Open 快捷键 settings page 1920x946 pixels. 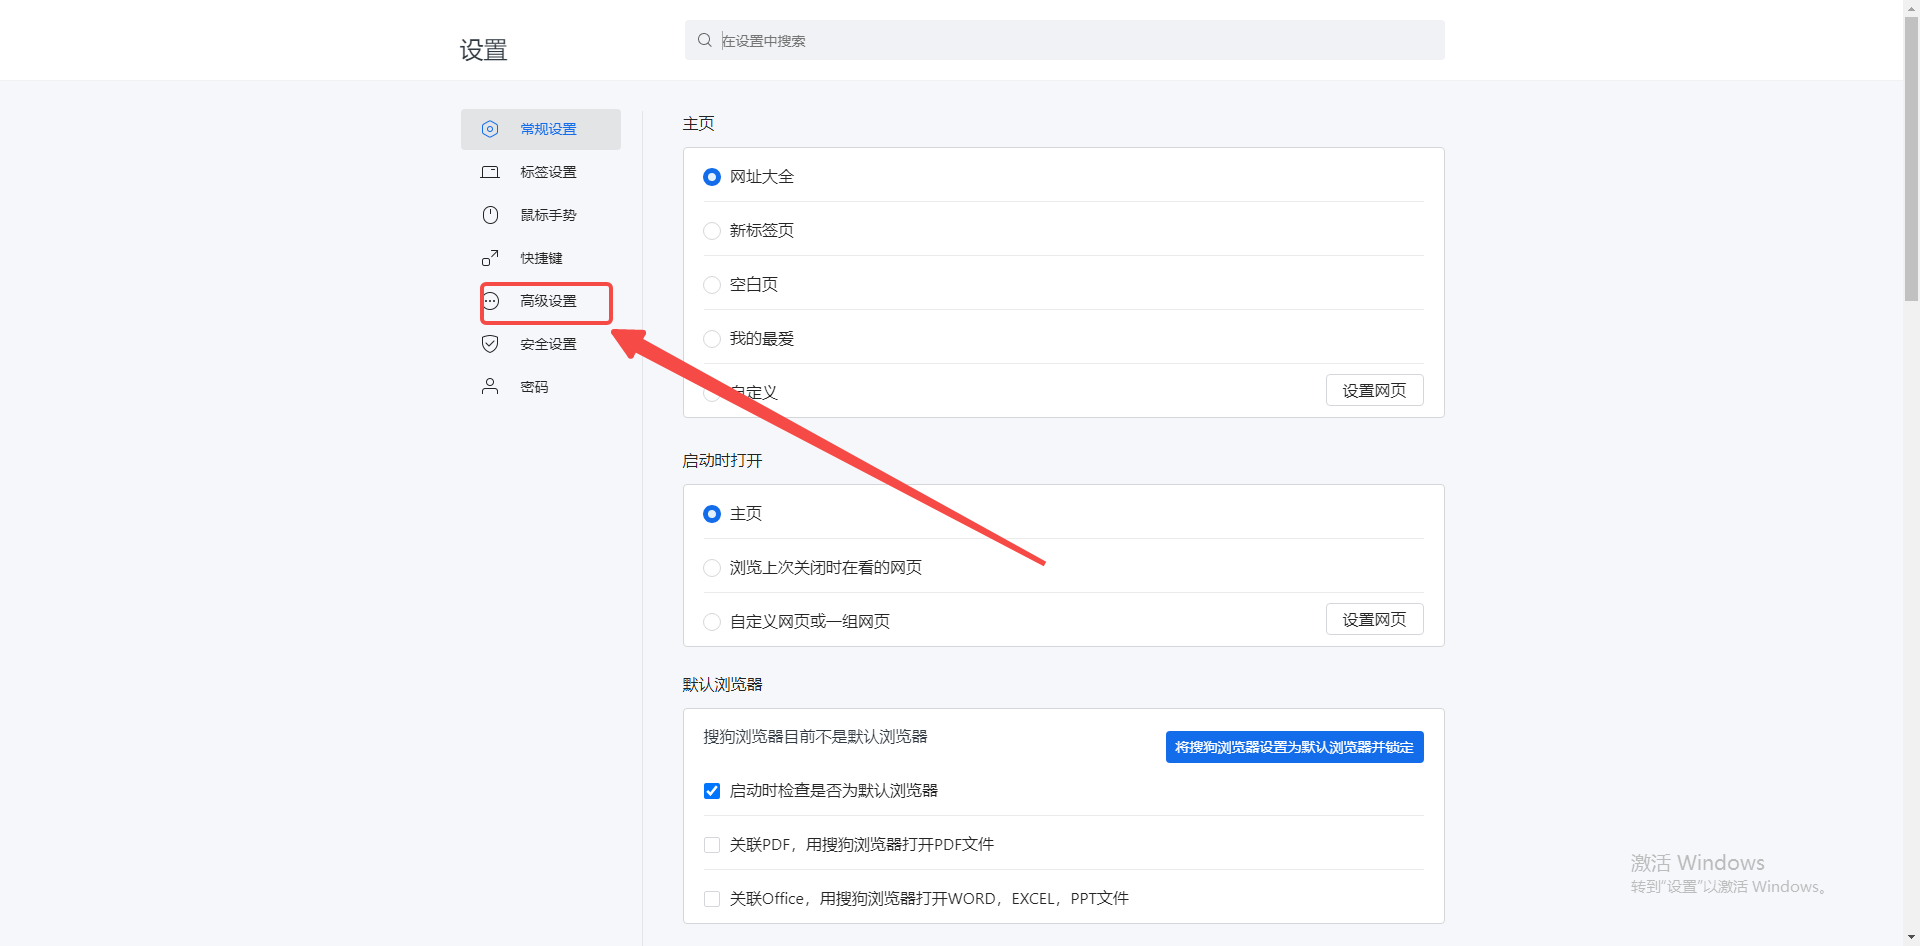click(541, 258)
